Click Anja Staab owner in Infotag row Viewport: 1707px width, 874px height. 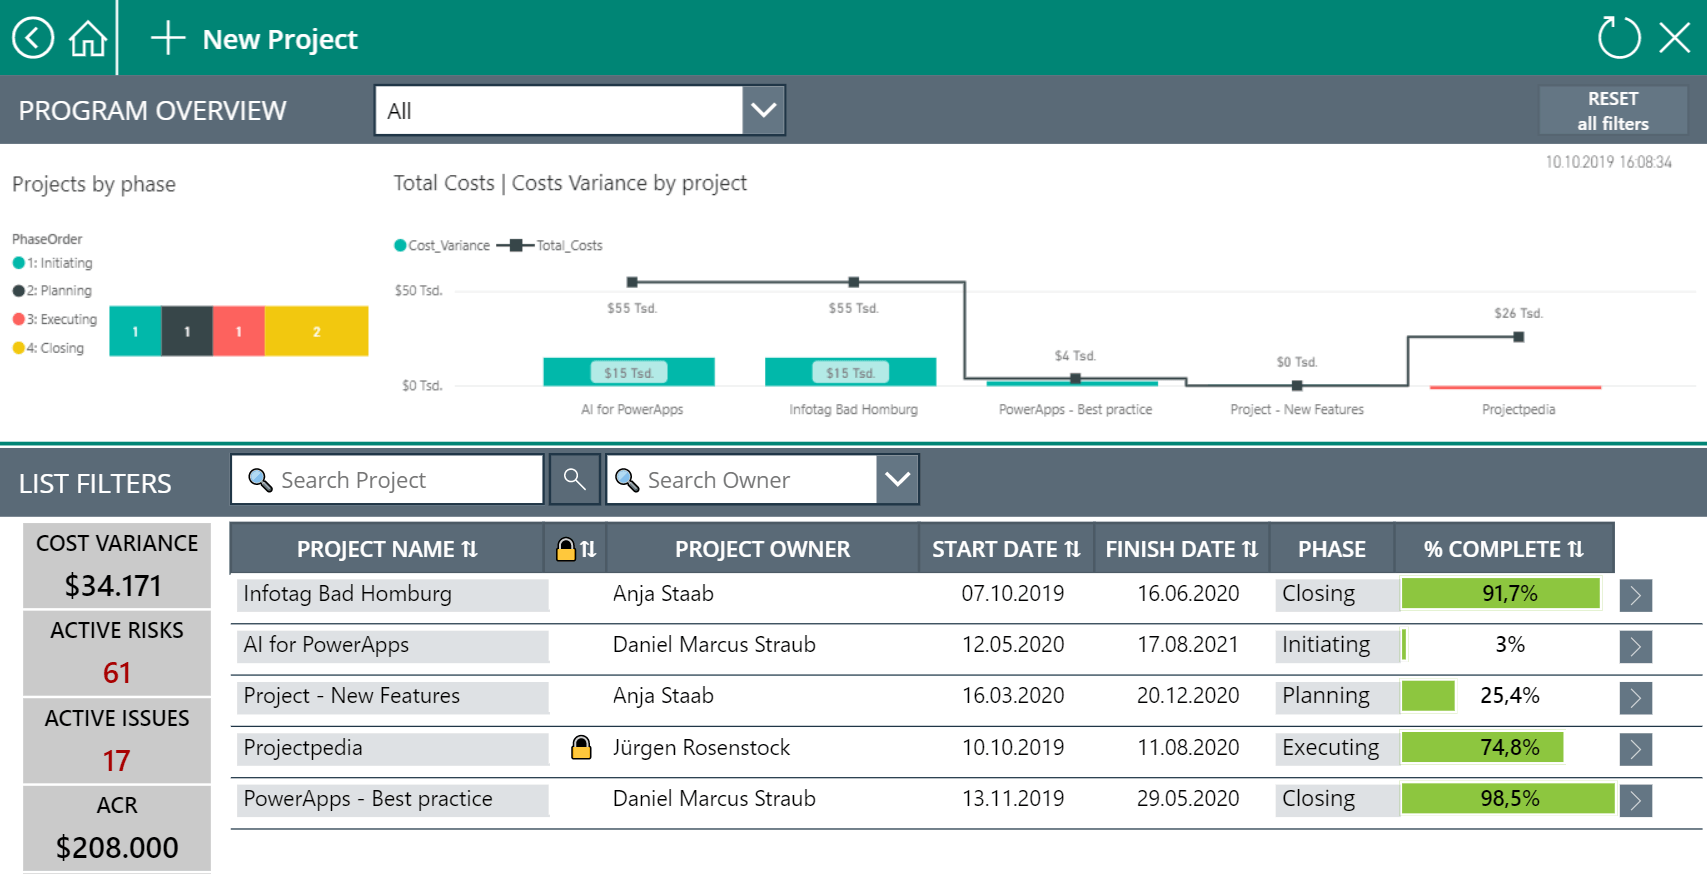pos(663,594)
